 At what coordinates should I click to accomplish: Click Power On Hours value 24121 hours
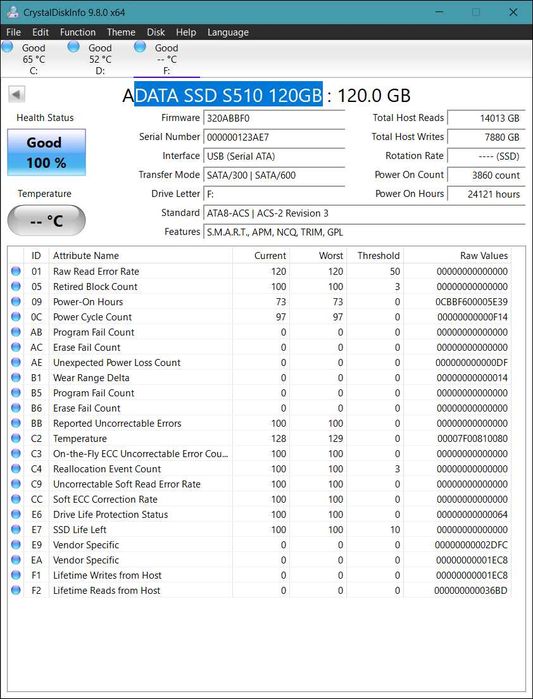pyautogui.click(x=486, y=194)
